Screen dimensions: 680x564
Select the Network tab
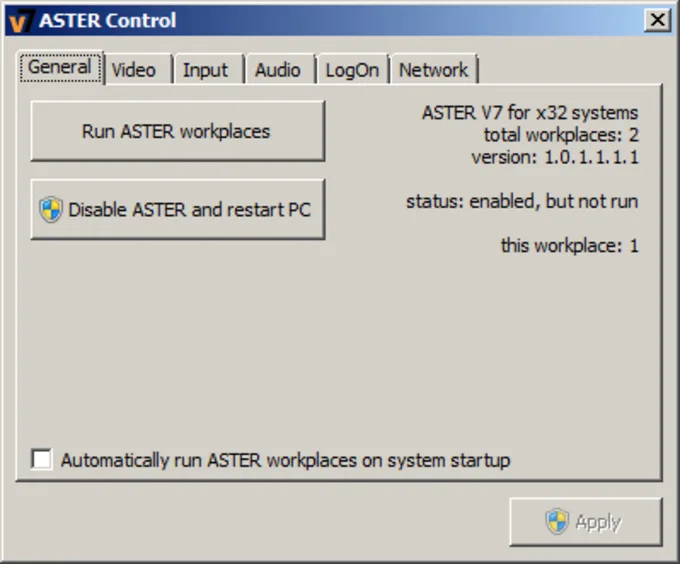point(435,70)
